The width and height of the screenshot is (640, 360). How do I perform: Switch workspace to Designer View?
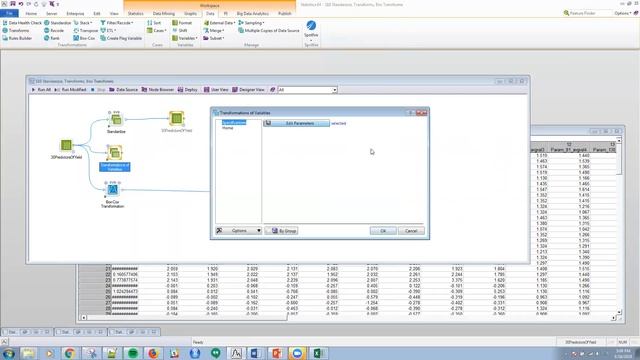coord(248,89)
